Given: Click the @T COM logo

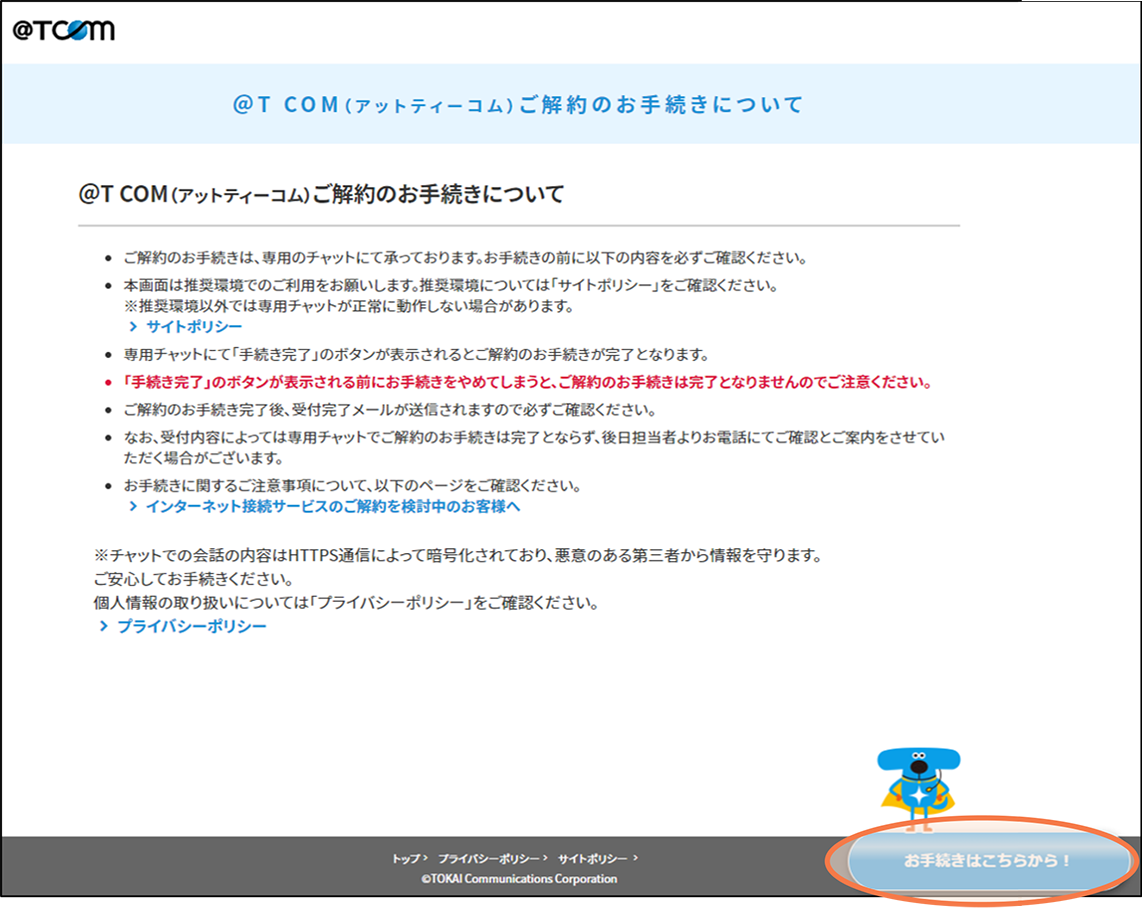Looking at the screenshot, I should [x=63, y=30].
